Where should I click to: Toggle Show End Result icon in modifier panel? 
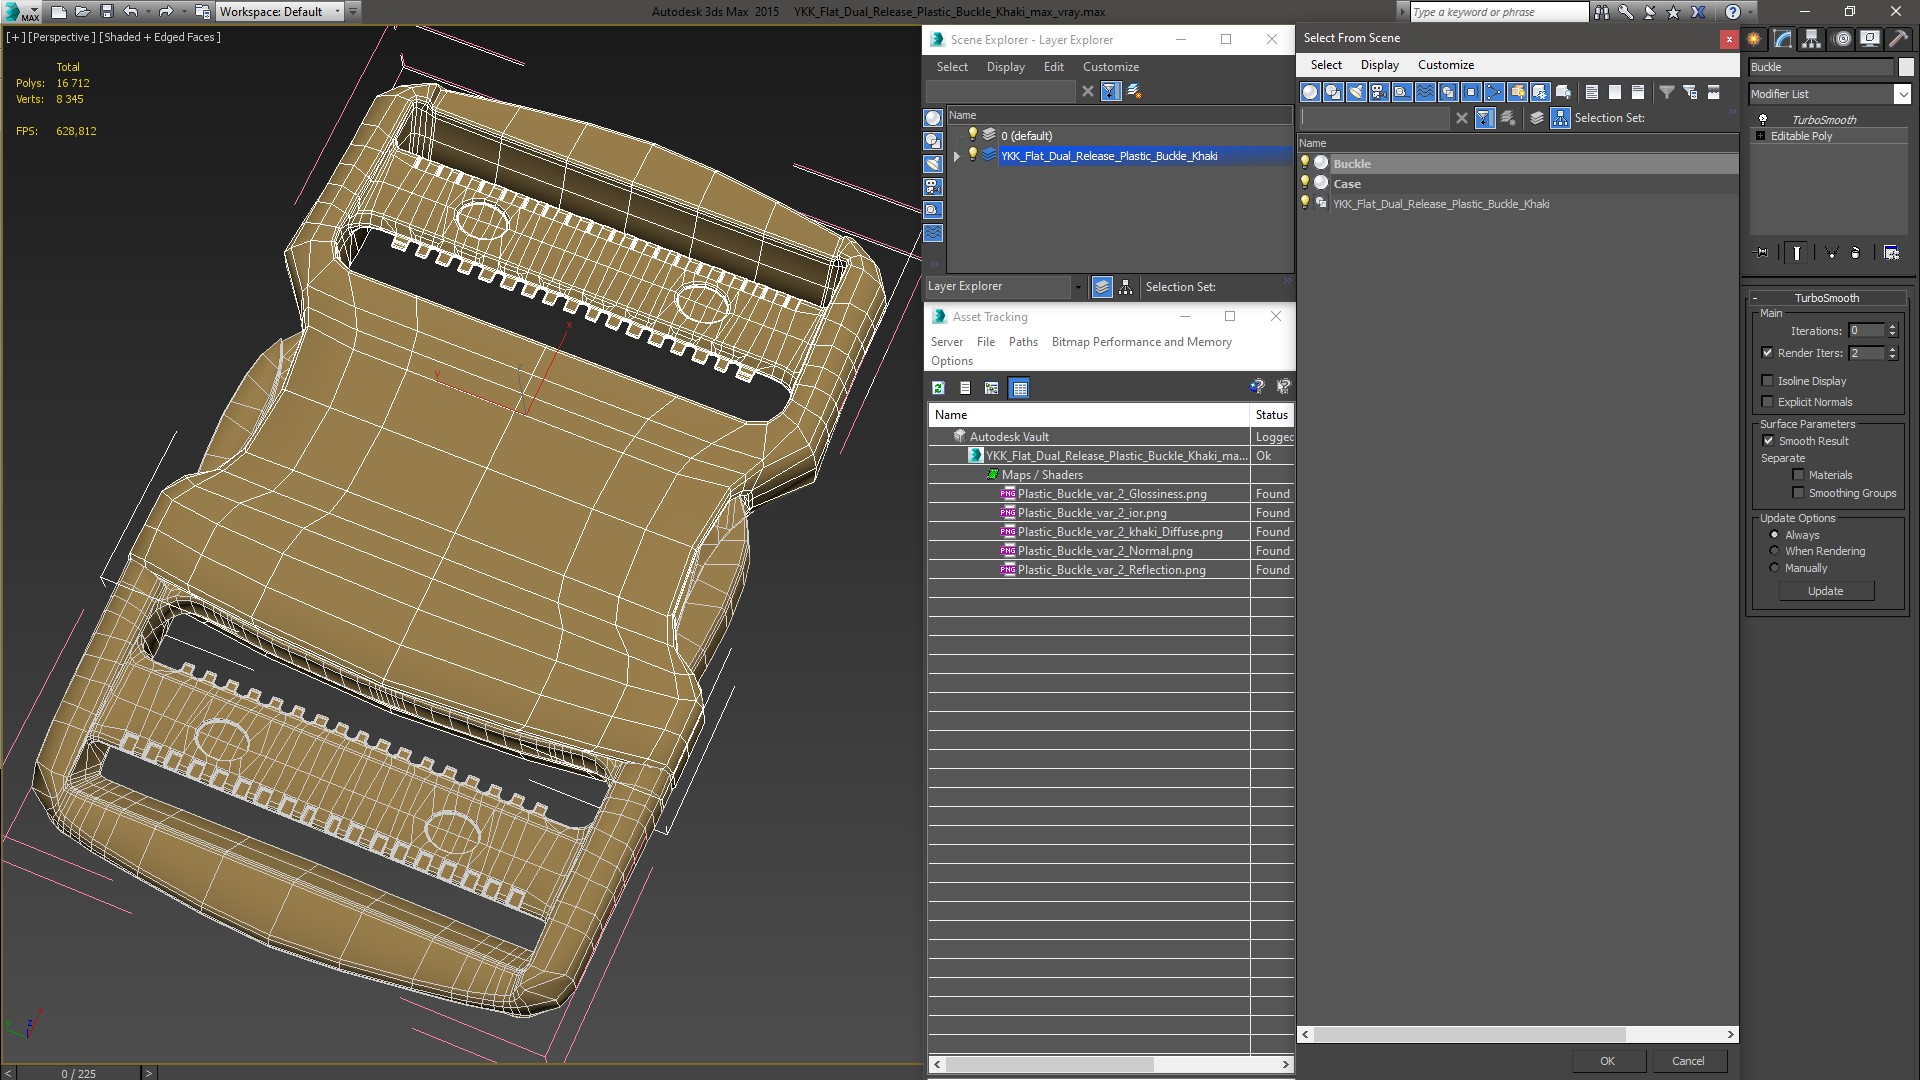pyautogui.click(x=1797, y=253)
